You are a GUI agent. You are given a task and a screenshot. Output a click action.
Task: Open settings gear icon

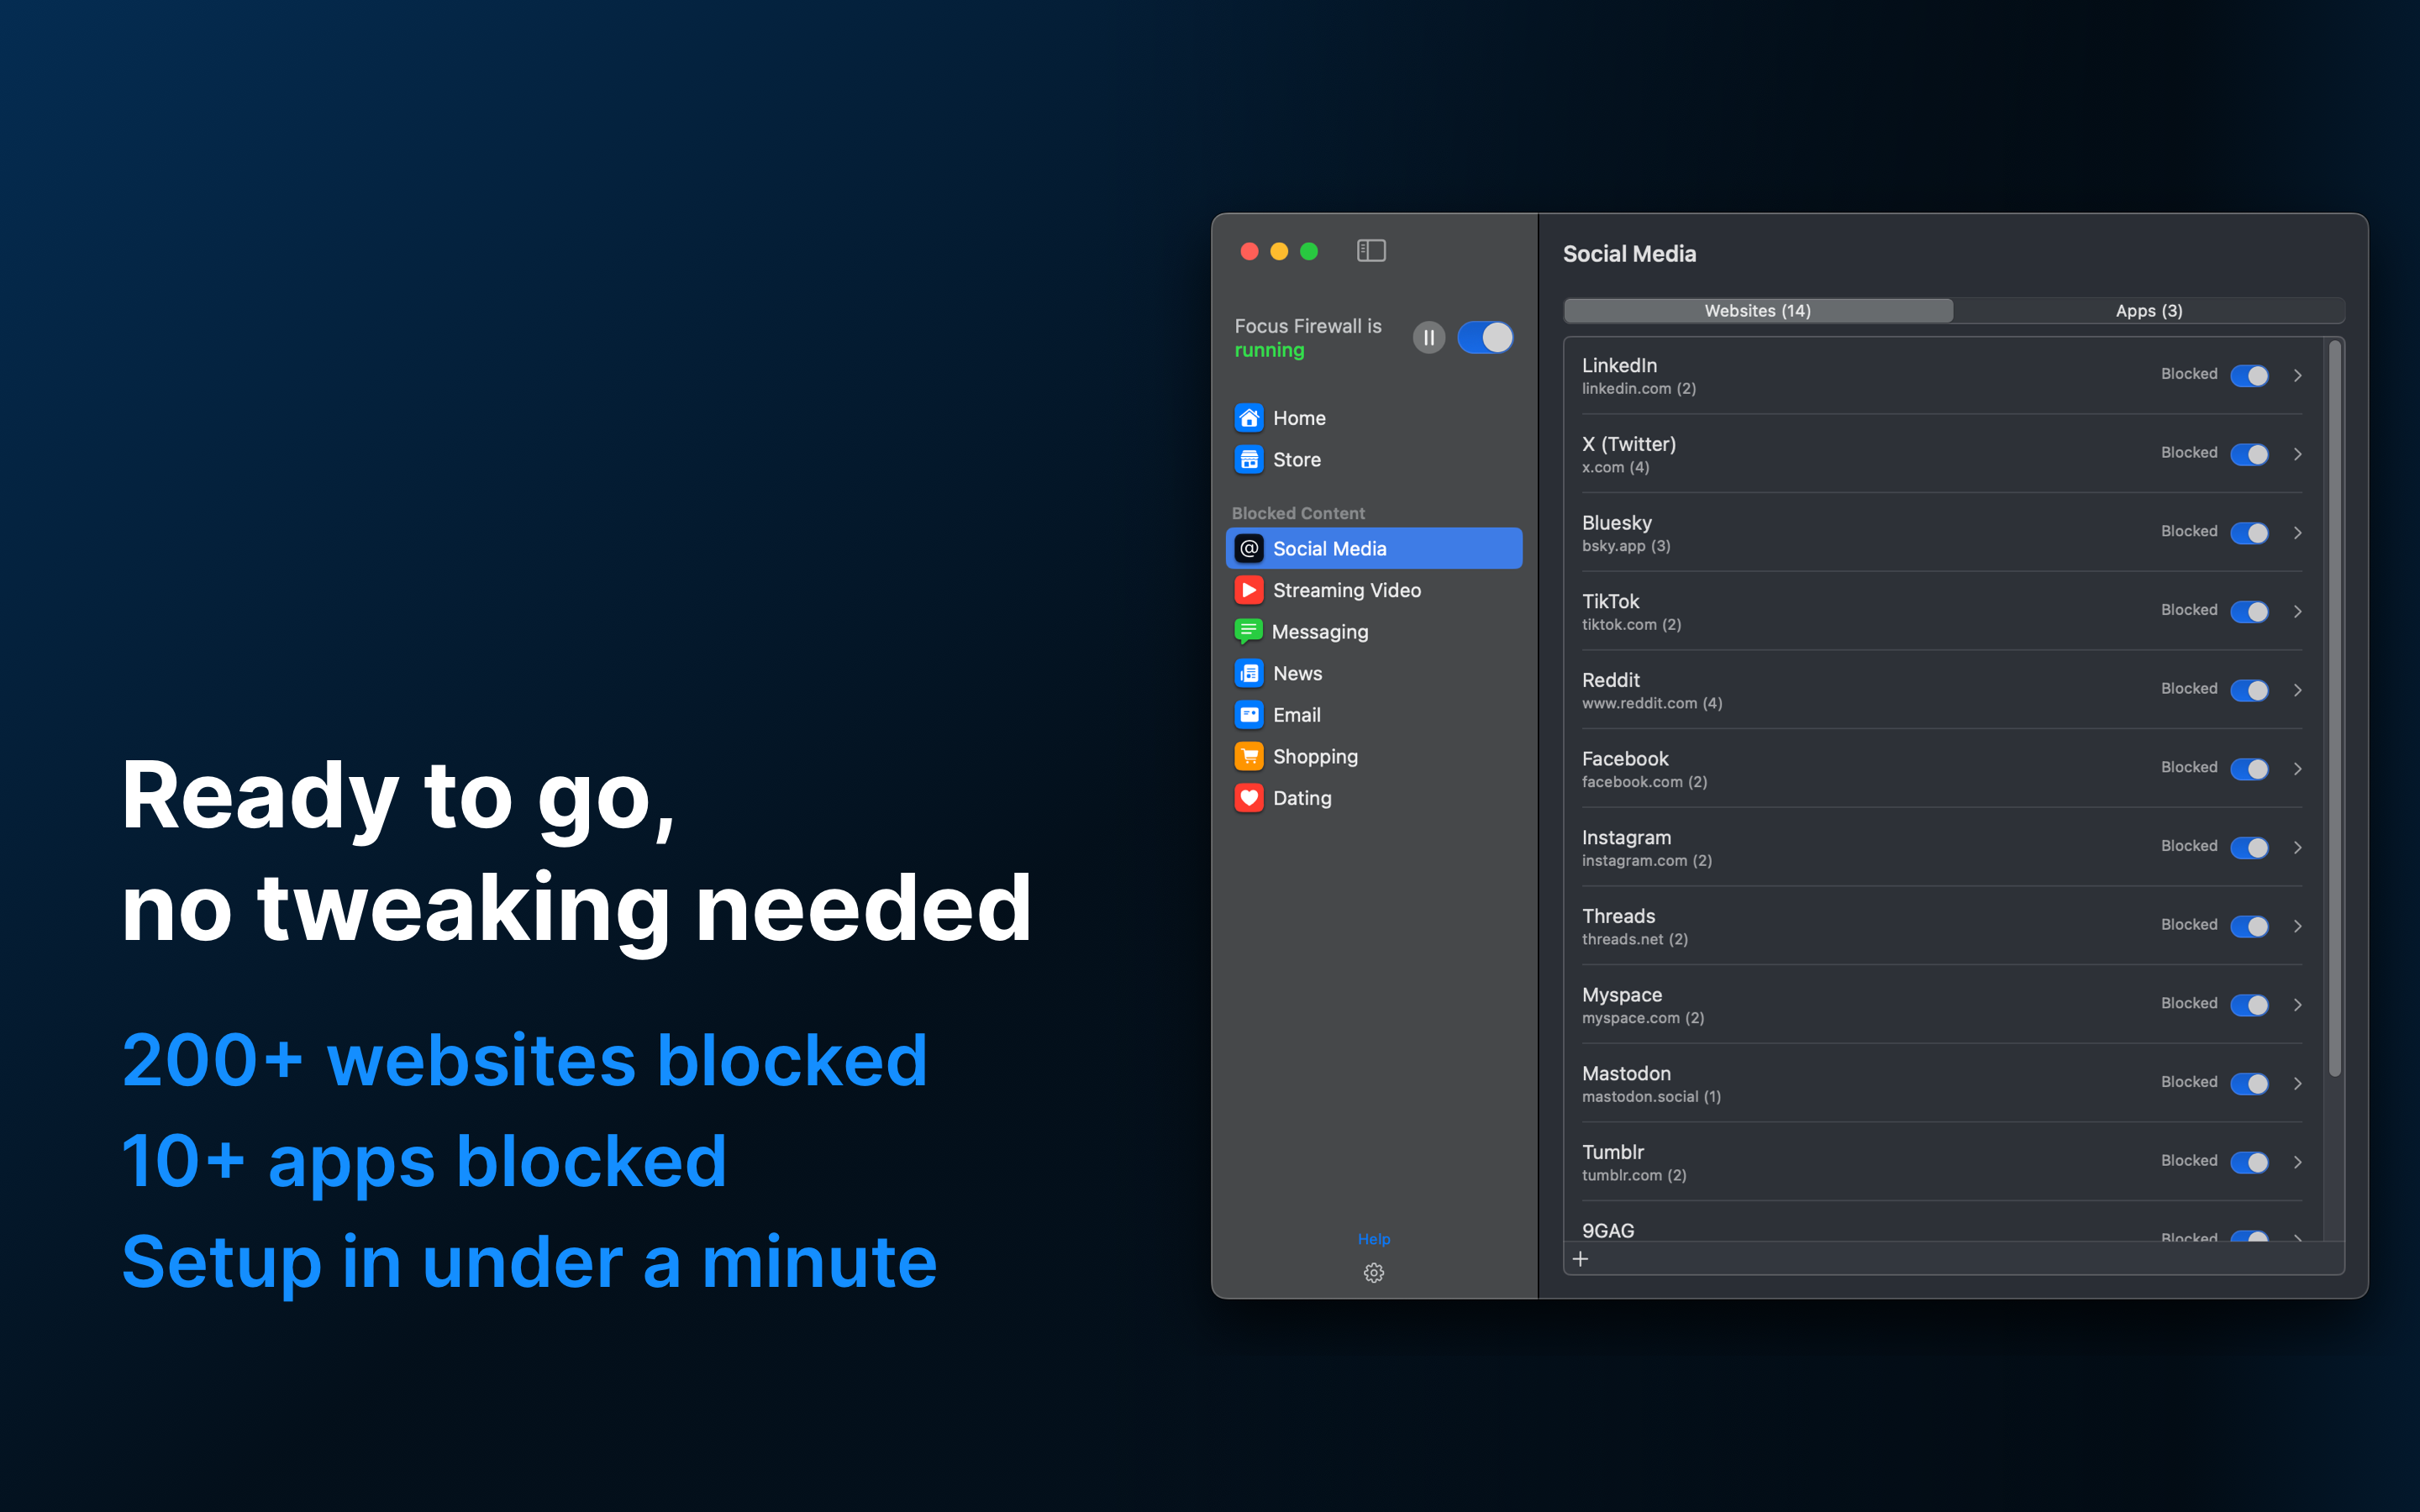pos(1374,1273)
